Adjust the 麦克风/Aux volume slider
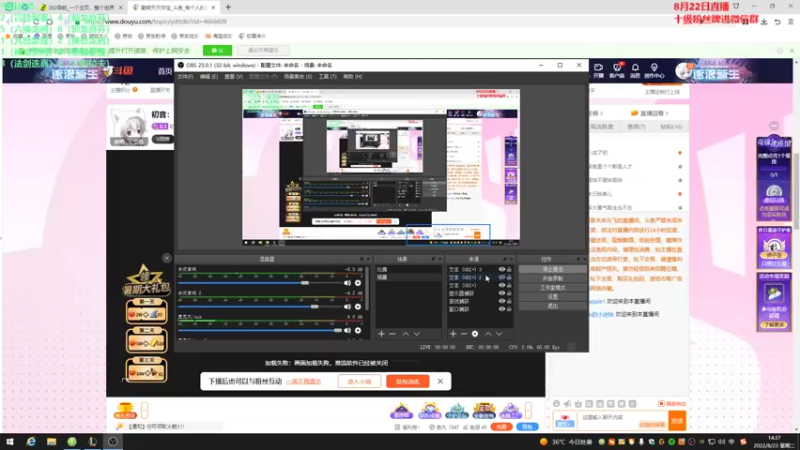800x450 pixels. (x=260, y=330)
